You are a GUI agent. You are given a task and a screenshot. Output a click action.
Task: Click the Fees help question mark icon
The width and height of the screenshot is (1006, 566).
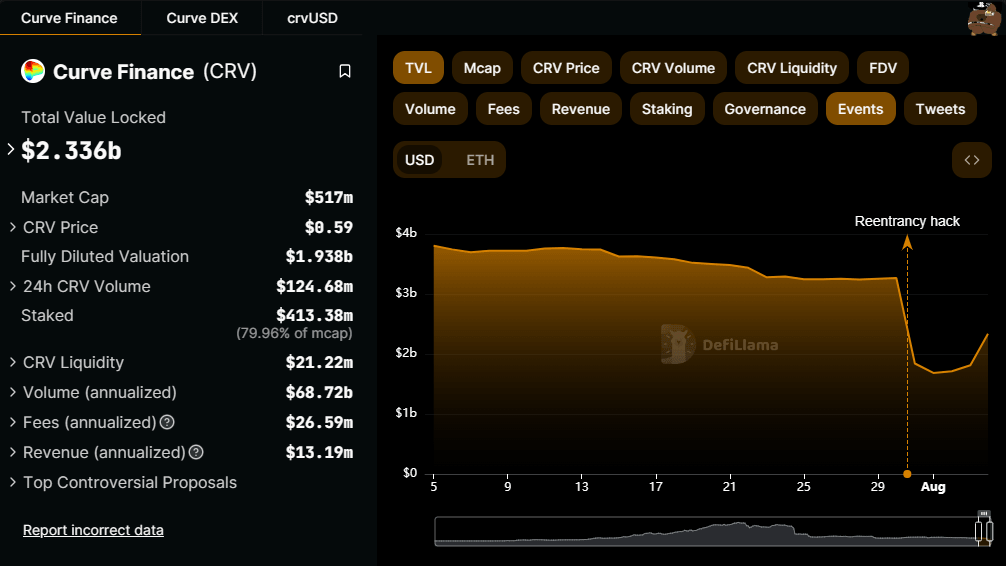167,423
